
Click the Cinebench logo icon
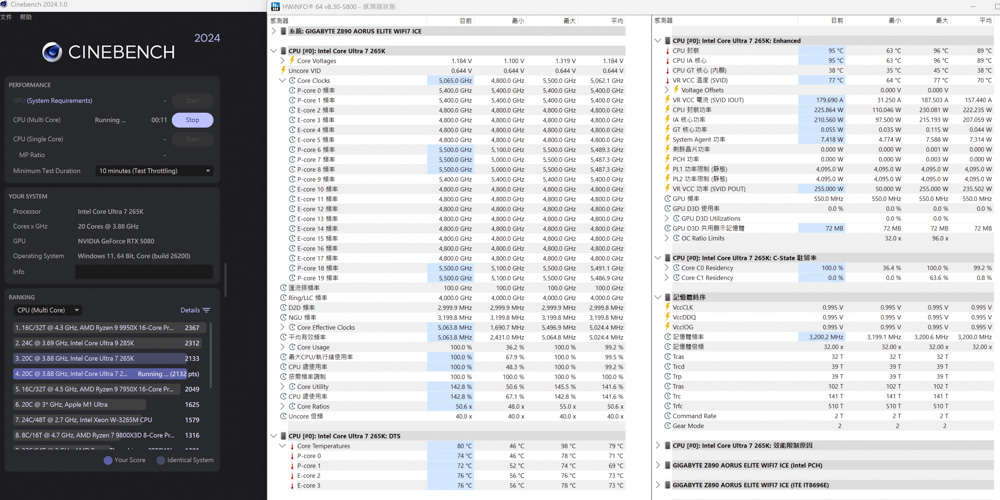pyautogui.click(x=52, y=51)
